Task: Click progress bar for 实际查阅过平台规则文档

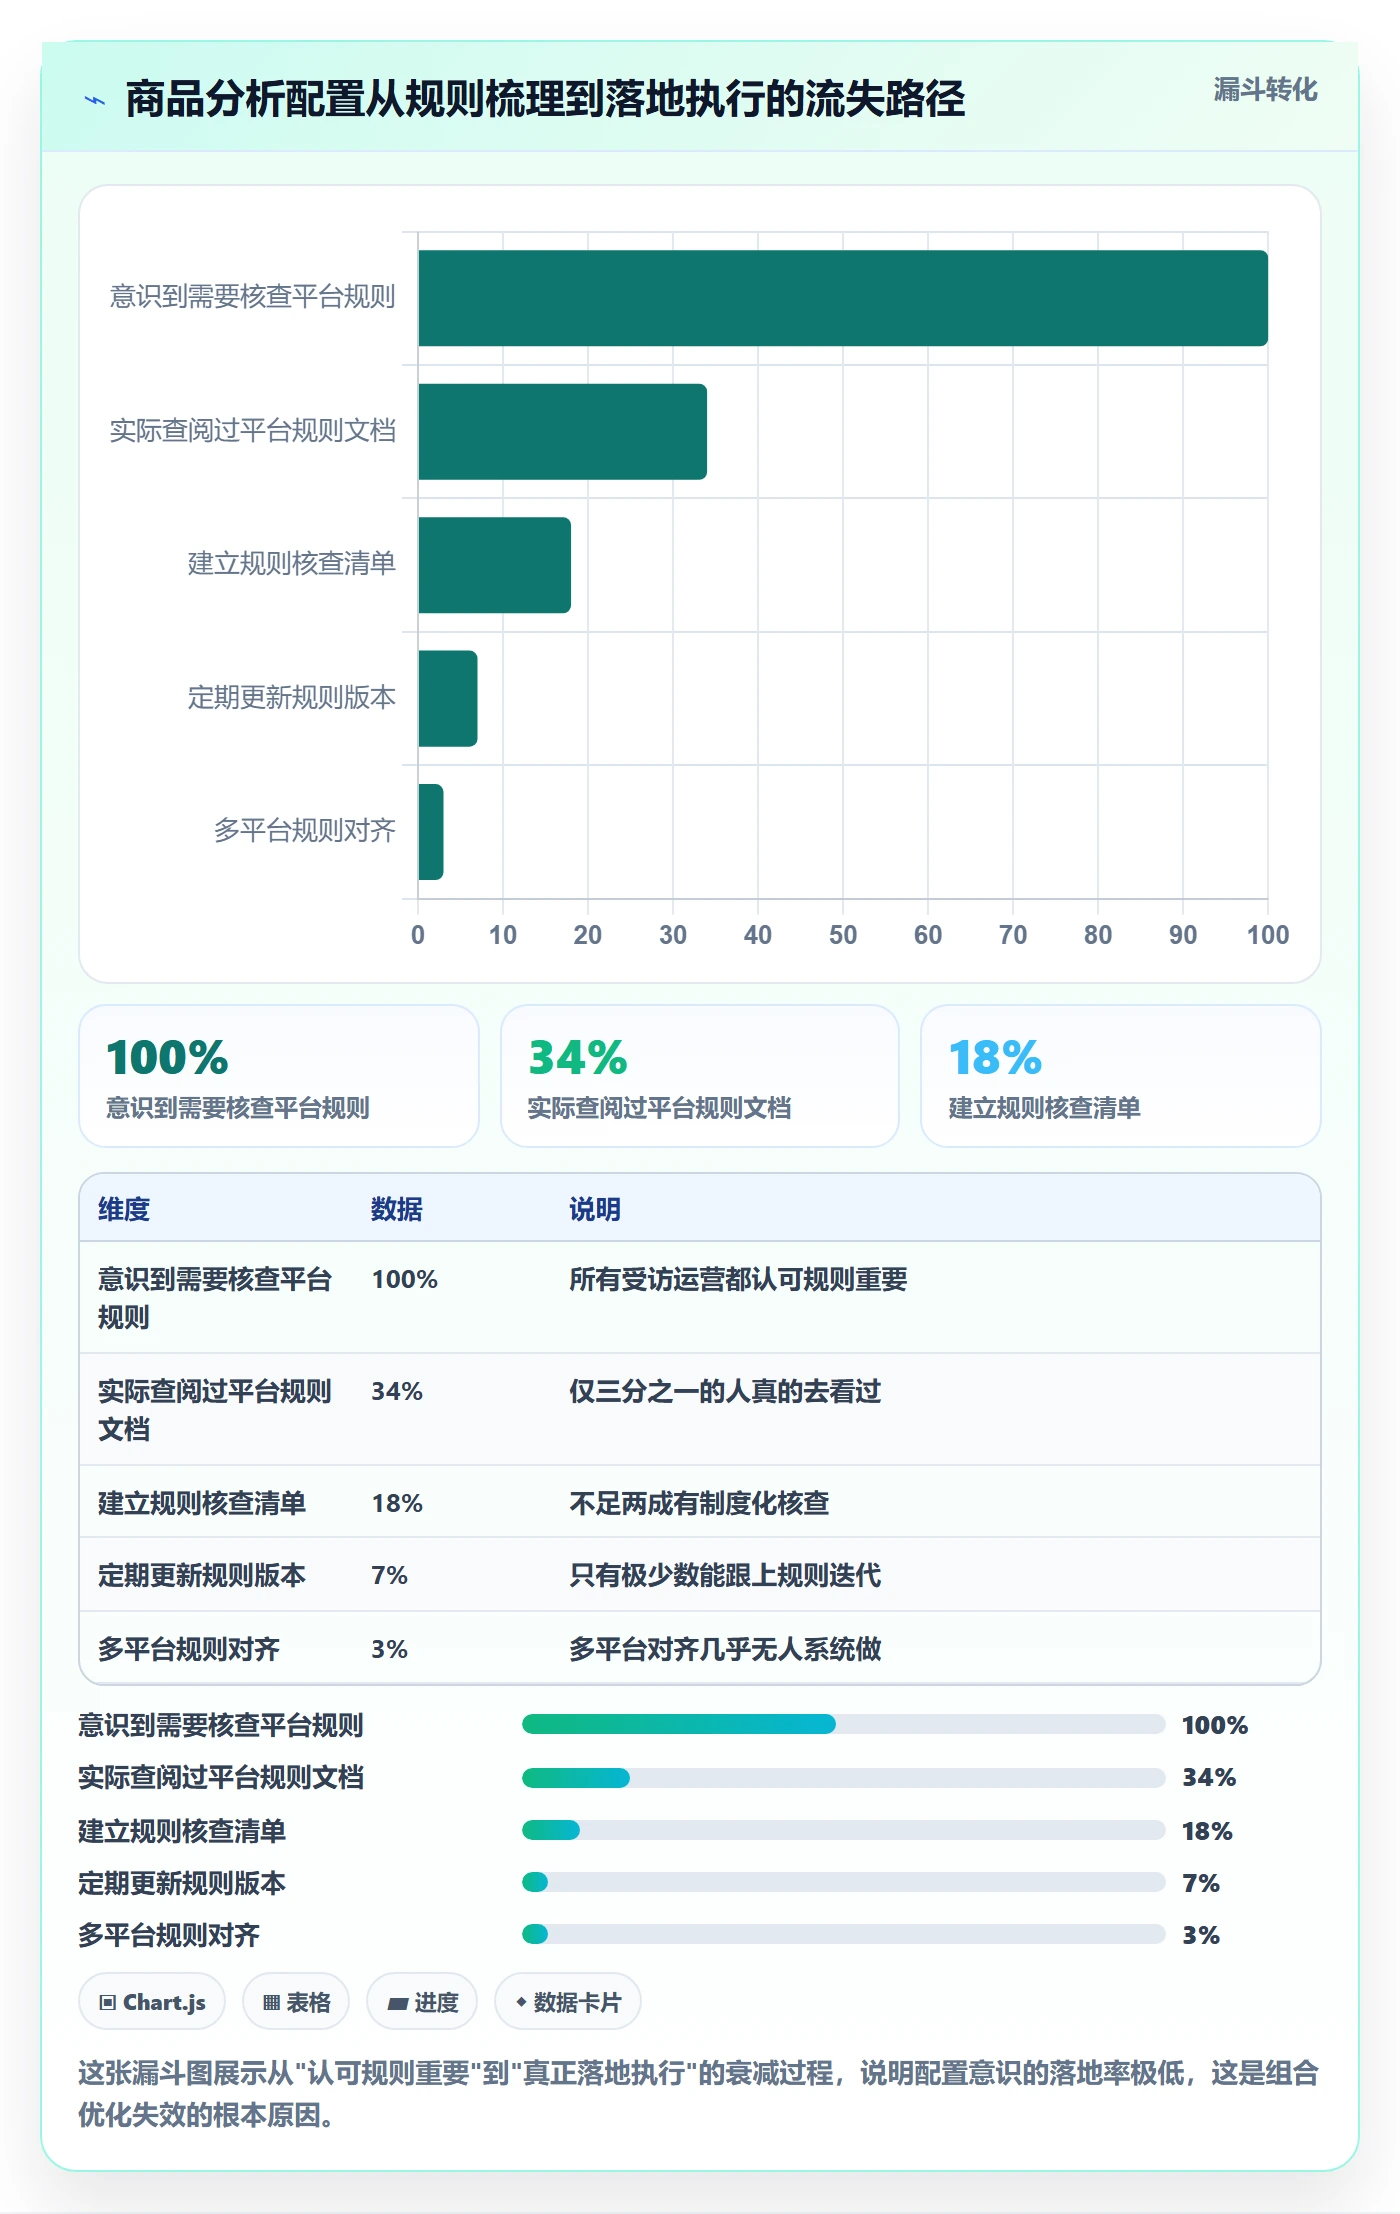Action: point(844,1778)
